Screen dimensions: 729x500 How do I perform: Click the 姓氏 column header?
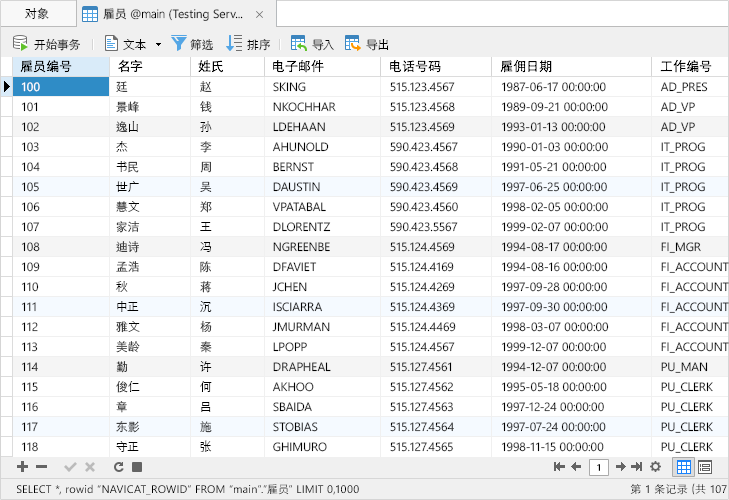227,67
